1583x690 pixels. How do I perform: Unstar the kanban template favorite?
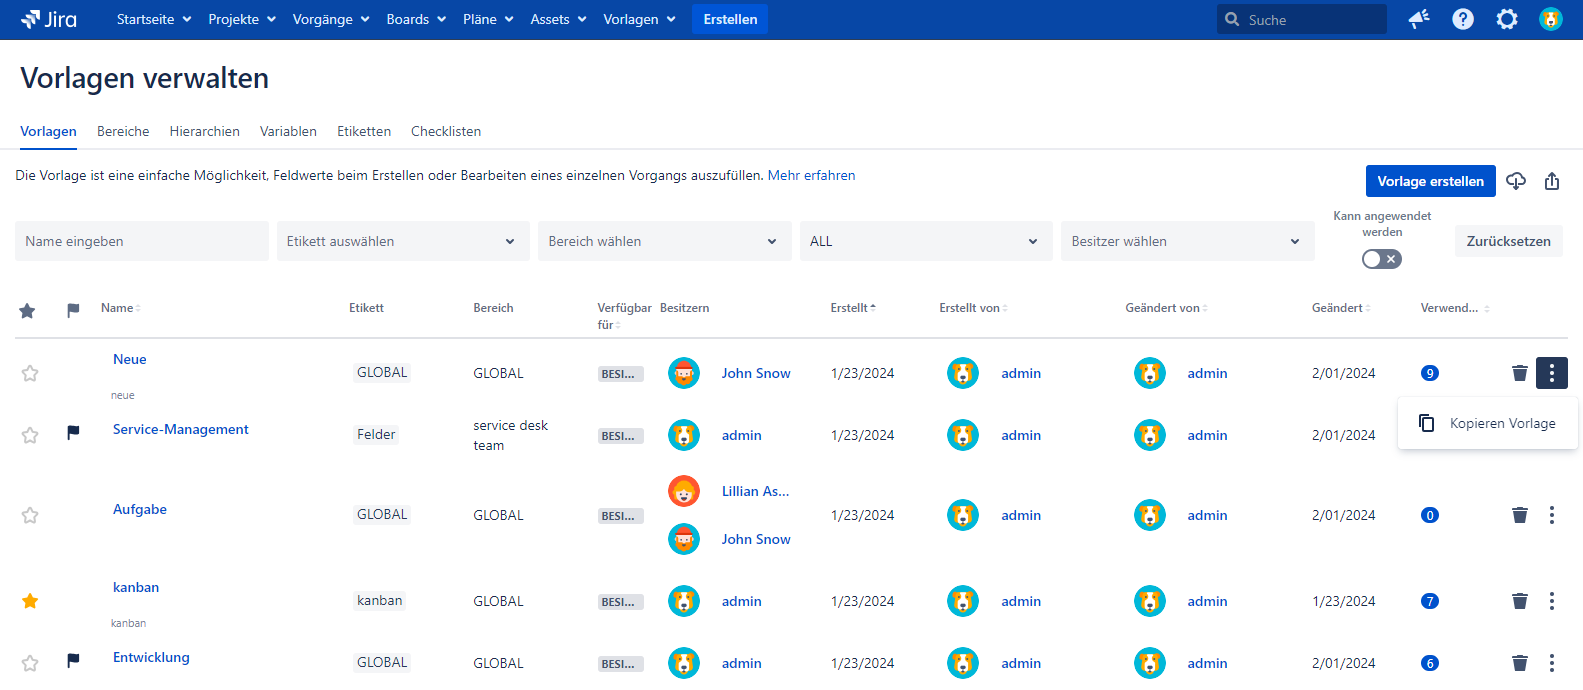[30, 601]
